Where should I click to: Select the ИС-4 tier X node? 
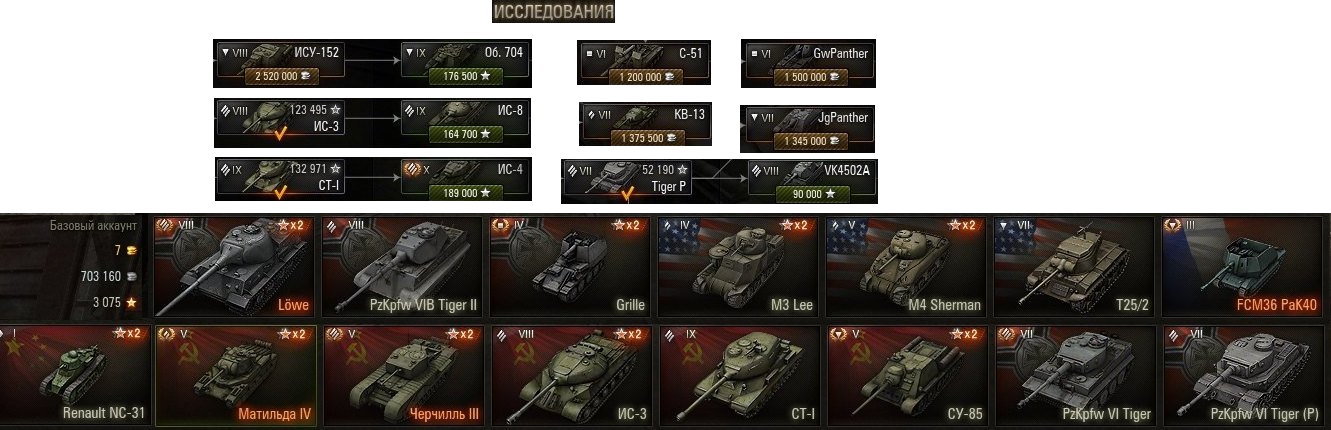coord(465,180)
